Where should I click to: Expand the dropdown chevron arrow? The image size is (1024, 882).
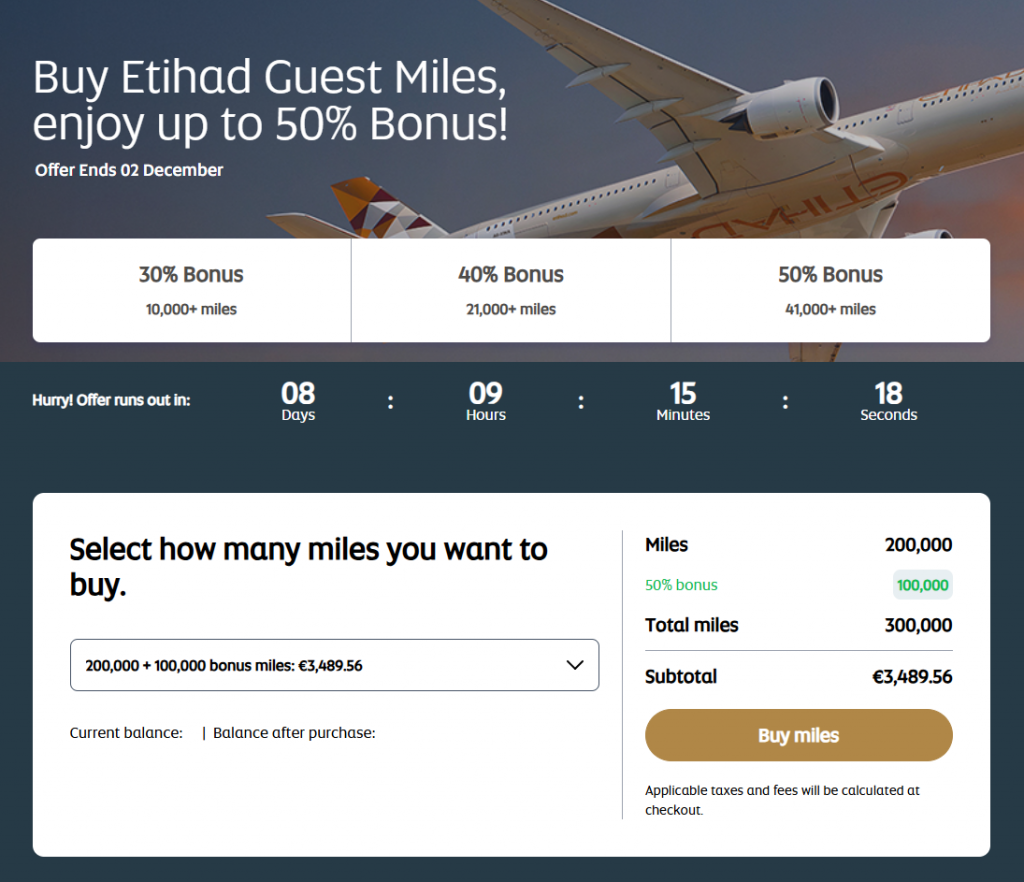point(574,664)
